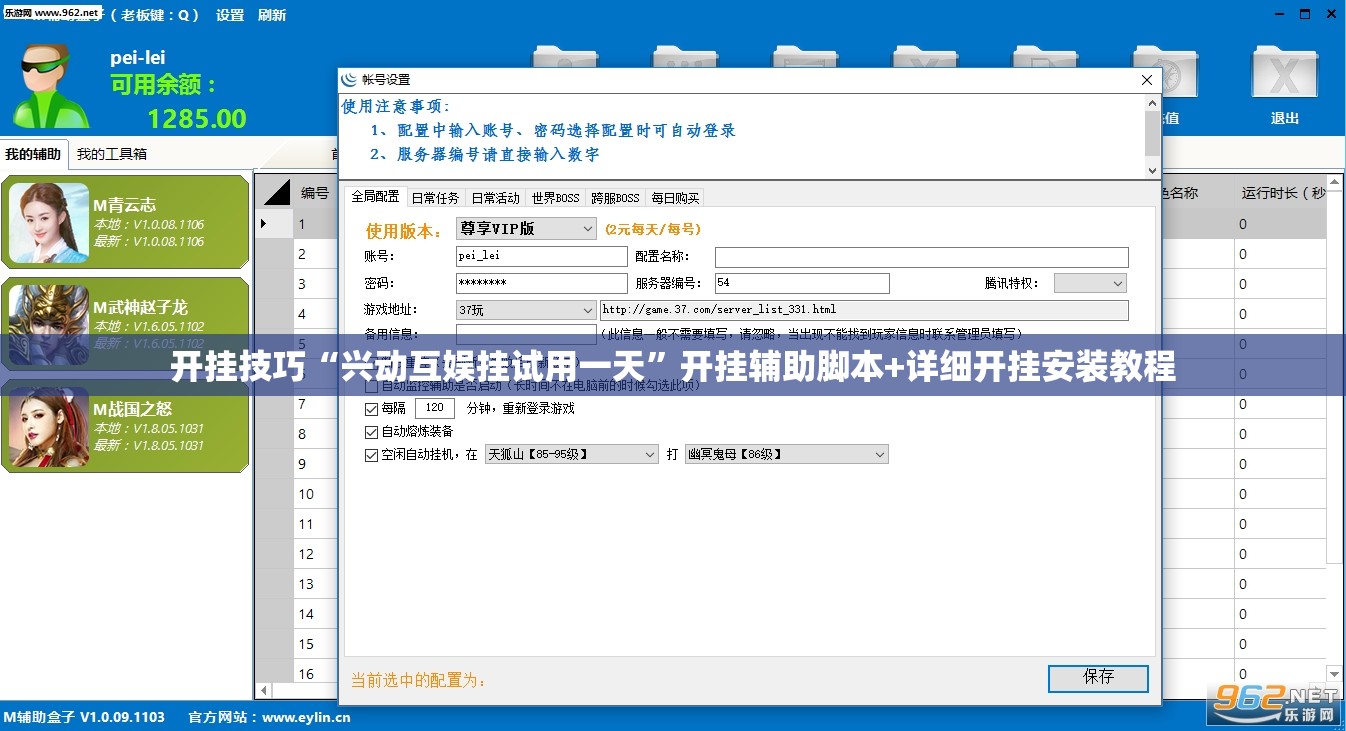
Task: Select the 我的工具箱 tab
Action: coord(112,154)
